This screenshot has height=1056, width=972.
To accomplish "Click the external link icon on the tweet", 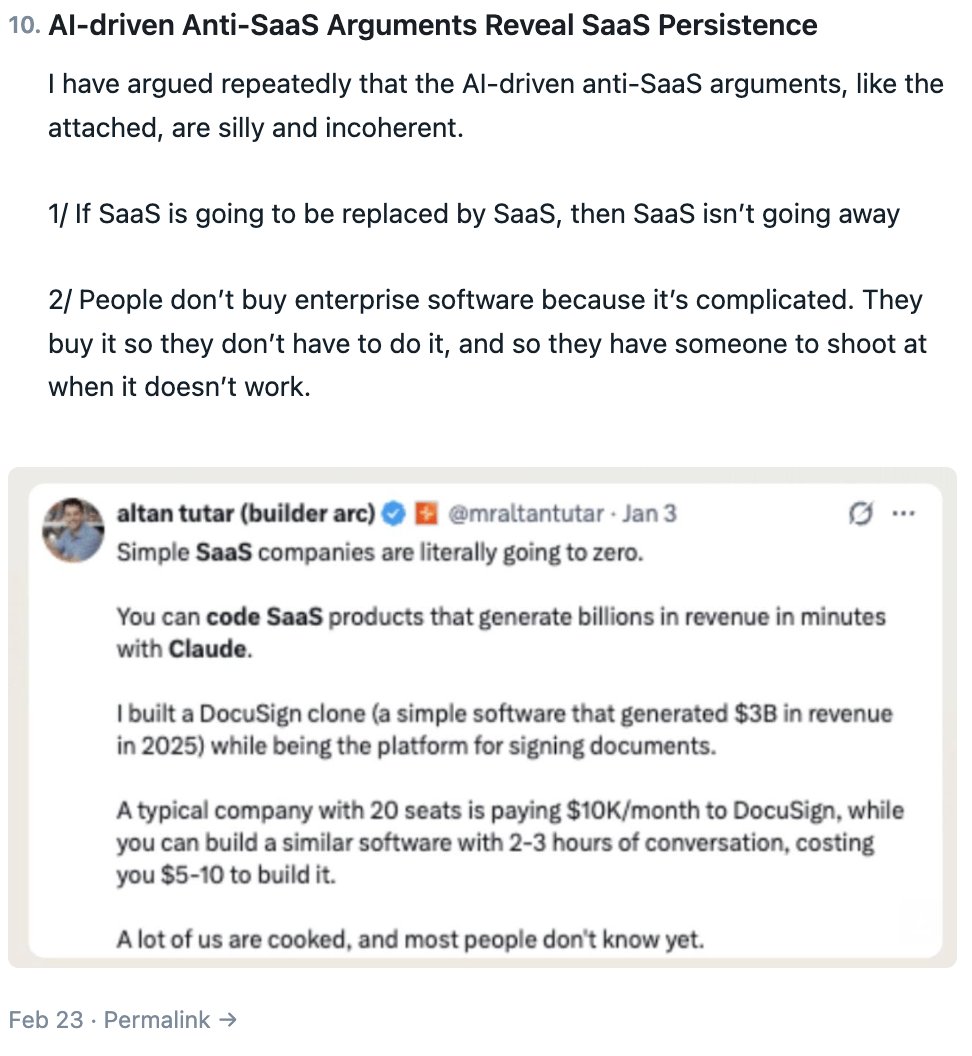I will [862, 512].
